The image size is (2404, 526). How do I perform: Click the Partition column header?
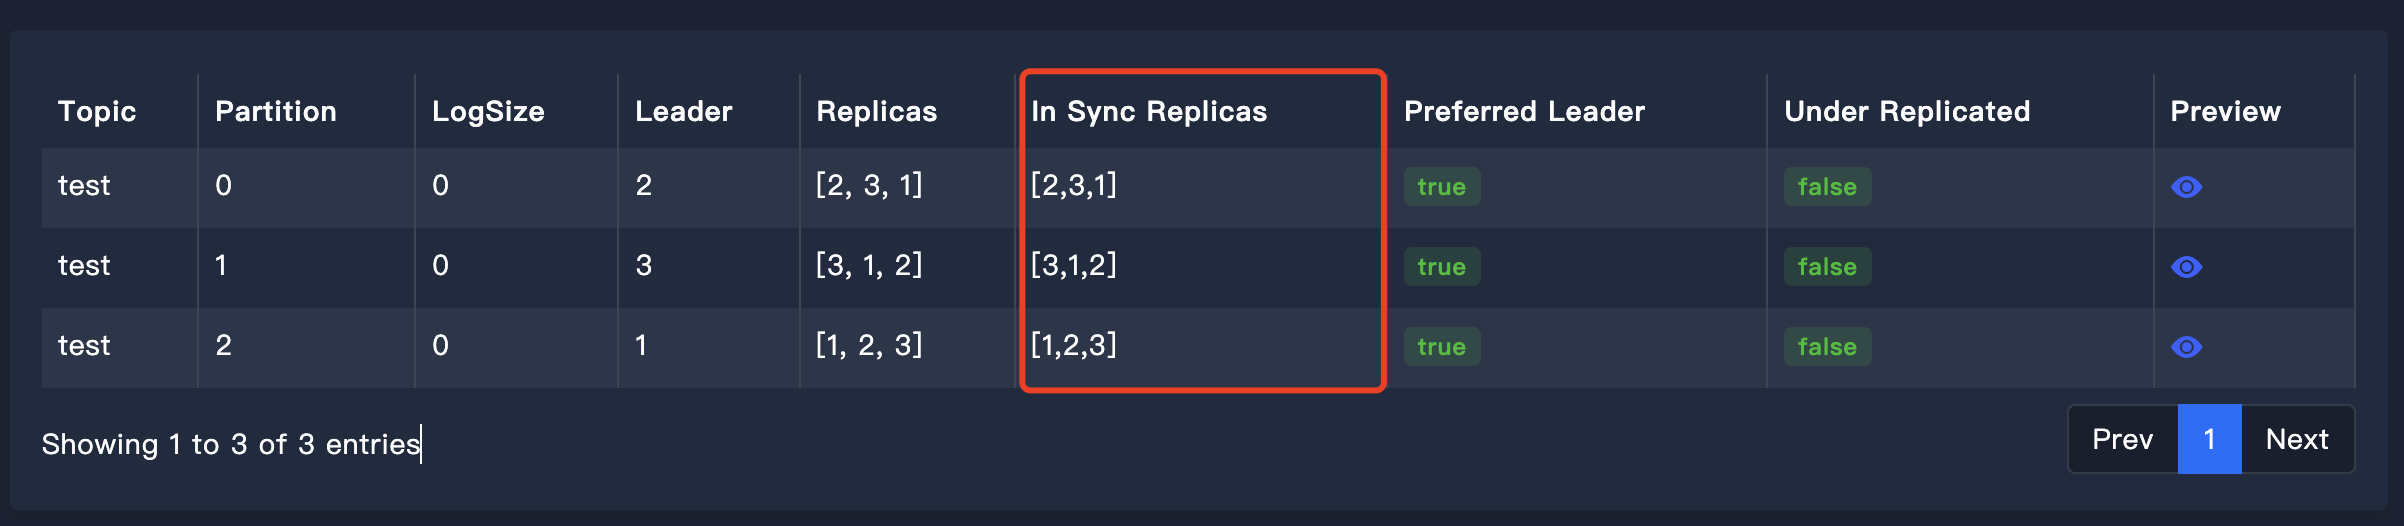pyautogui.click(x=276, y=111)
